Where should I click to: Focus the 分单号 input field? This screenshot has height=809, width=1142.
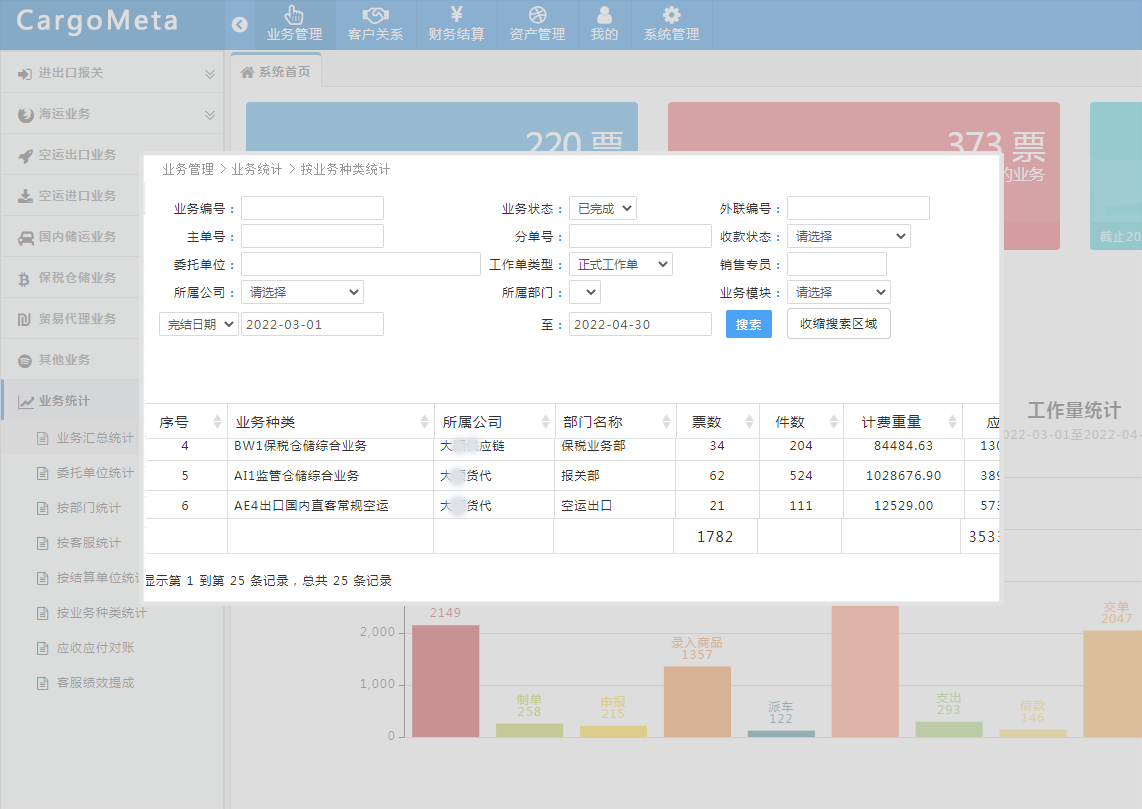click(x=640, y=236)
